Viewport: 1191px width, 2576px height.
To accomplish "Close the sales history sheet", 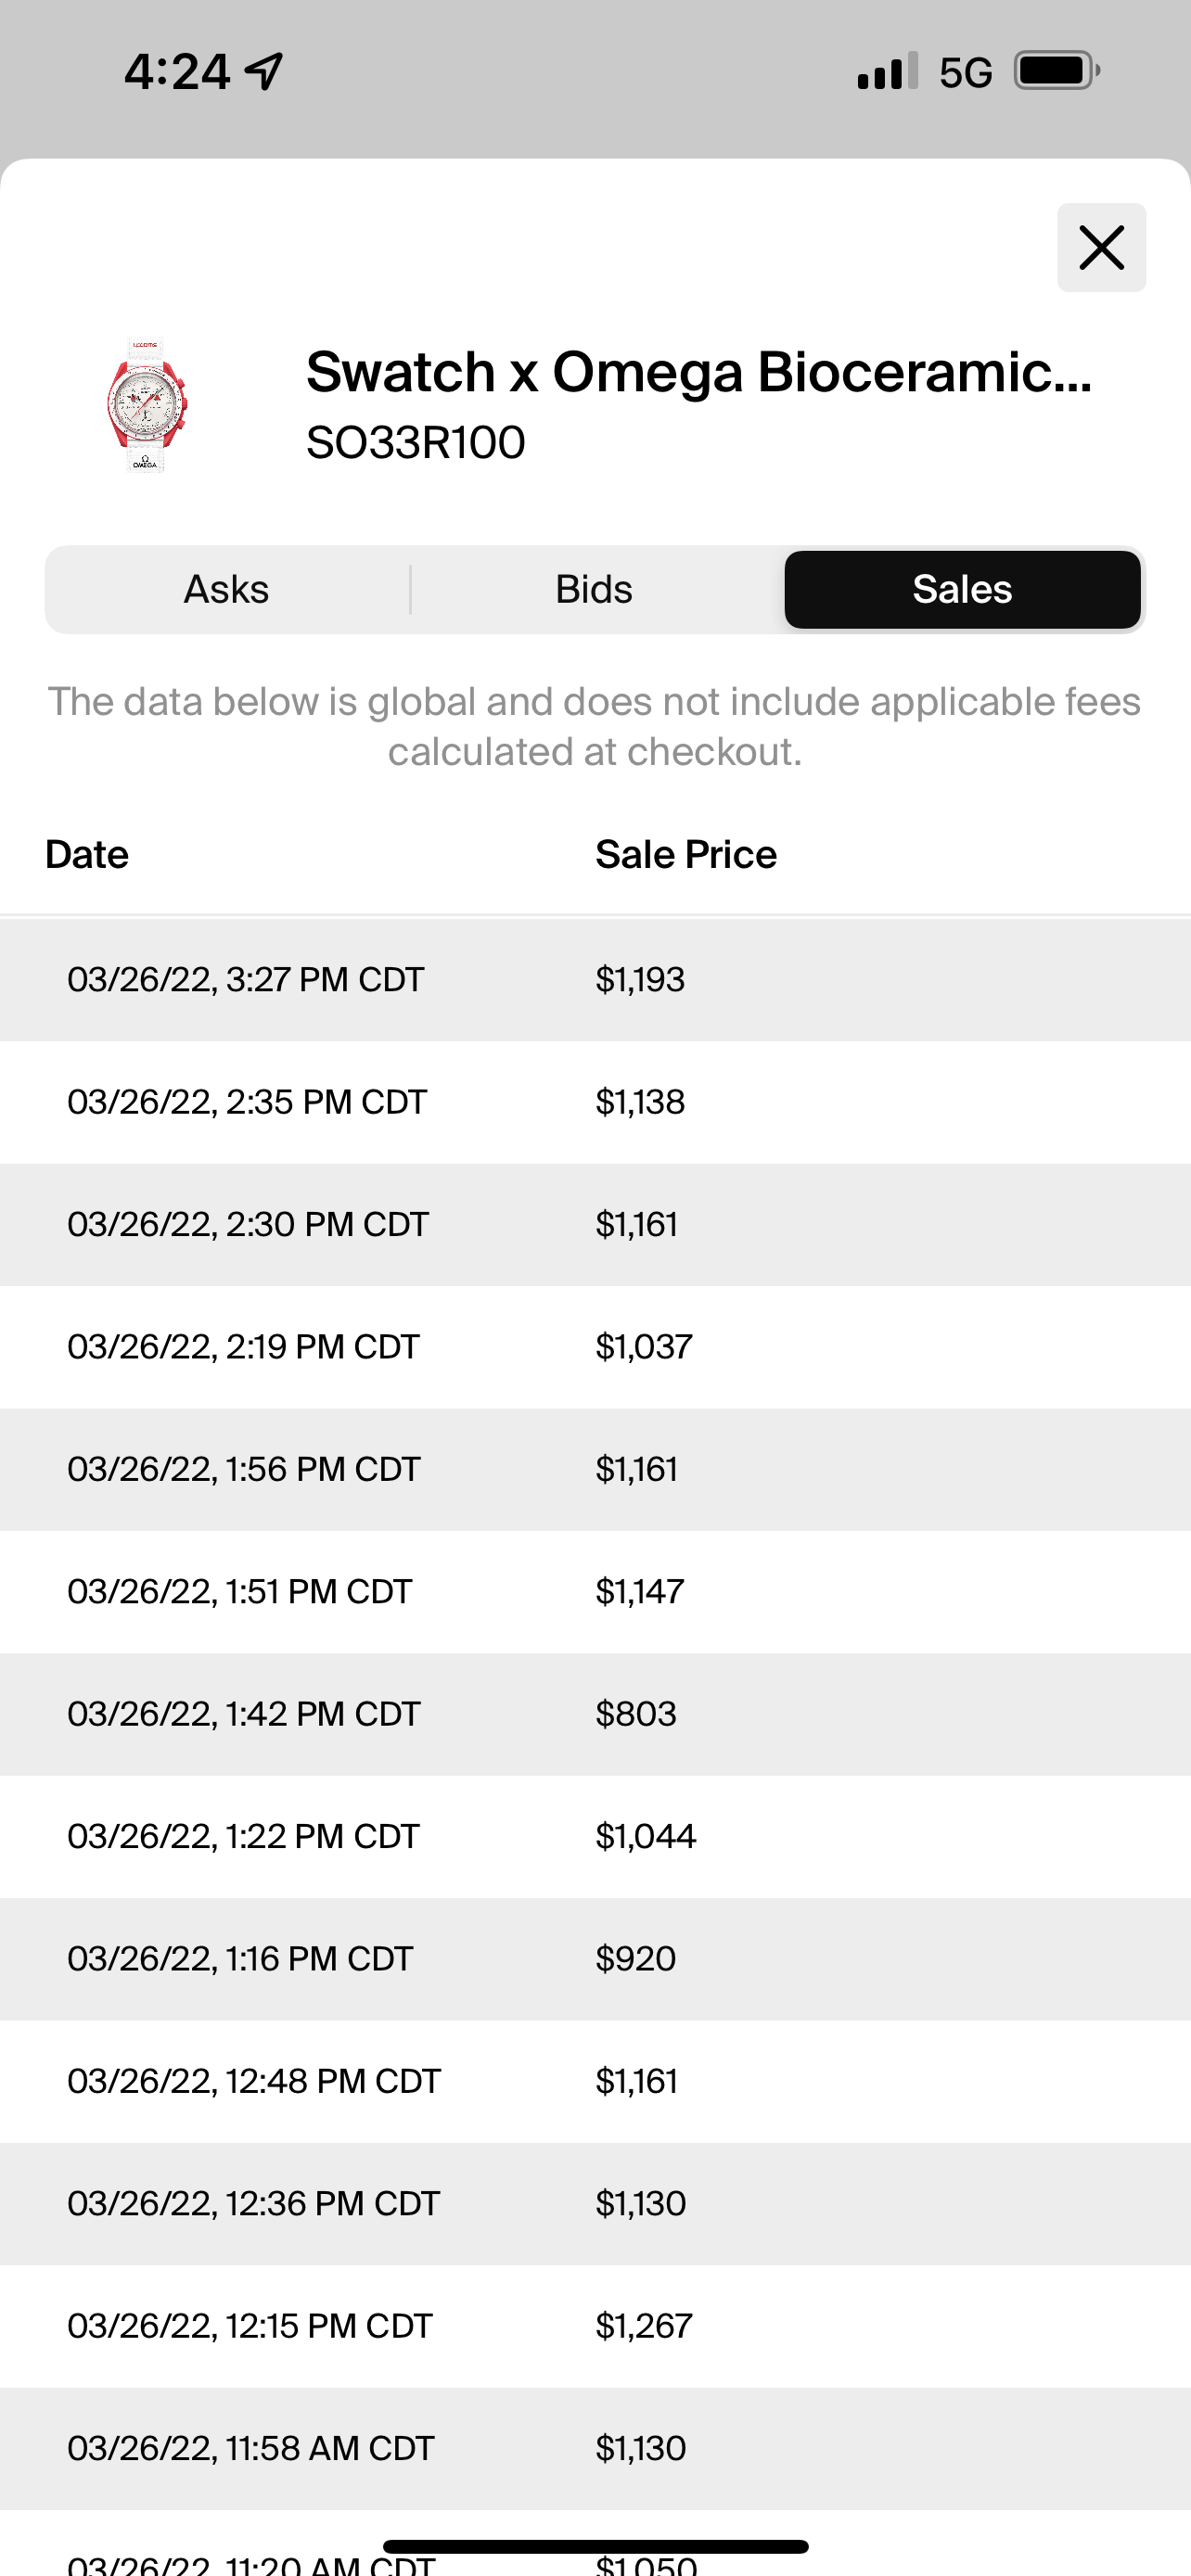I will [1101, 247].
